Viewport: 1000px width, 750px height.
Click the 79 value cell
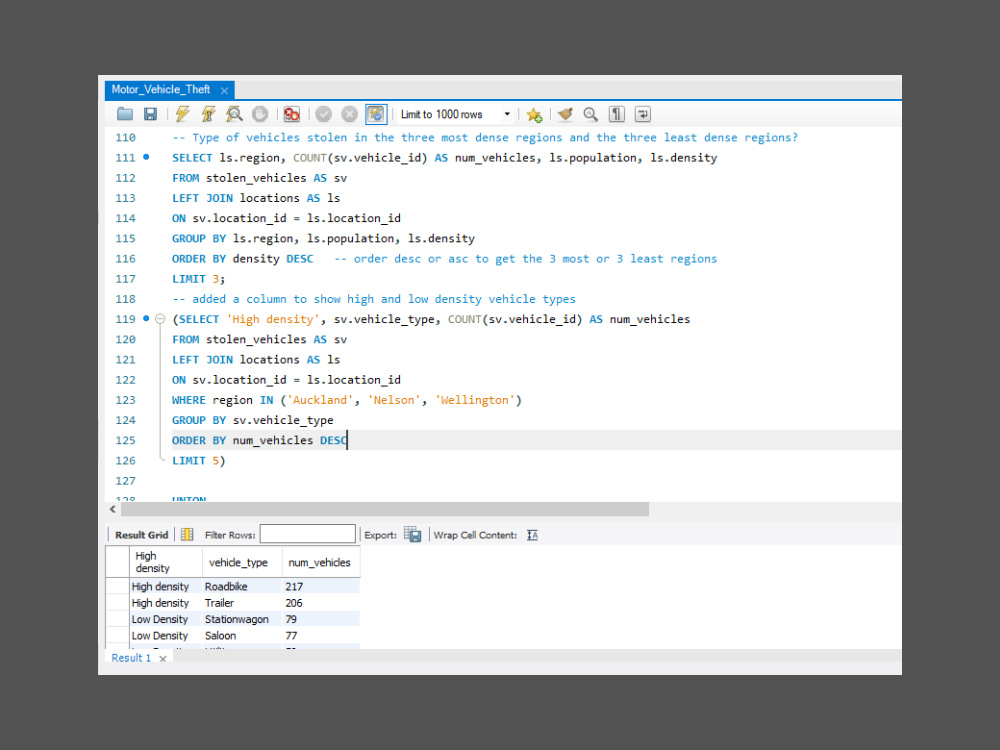click(x=321, y=619)
